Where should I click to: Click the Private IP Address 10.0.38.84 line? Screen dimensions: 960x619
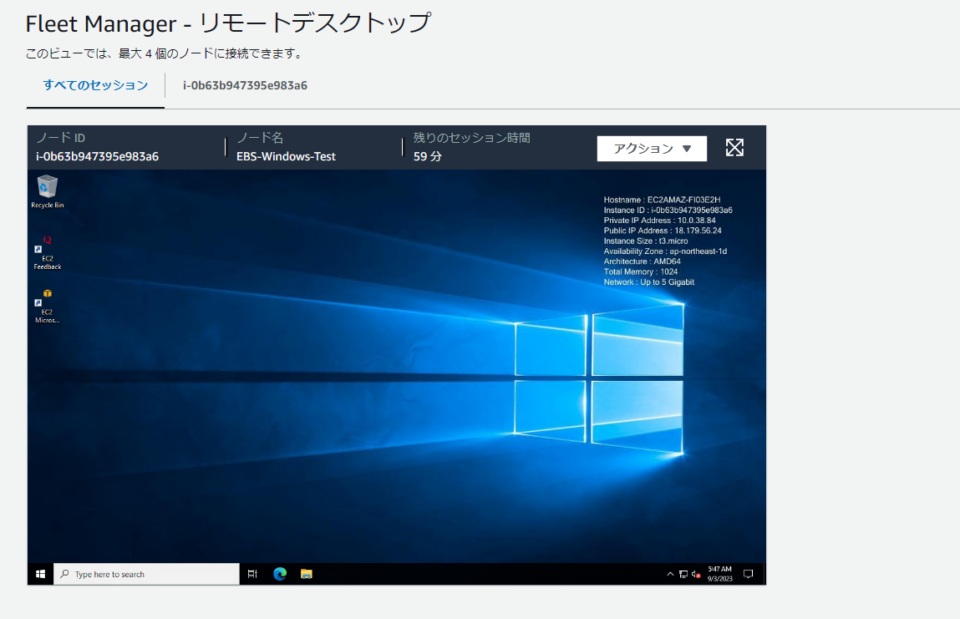tap(659, 220)
